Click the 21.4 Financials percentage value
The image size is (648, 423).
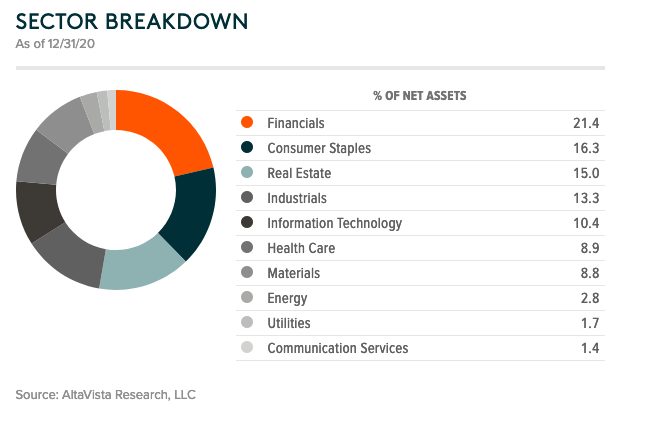585,123
